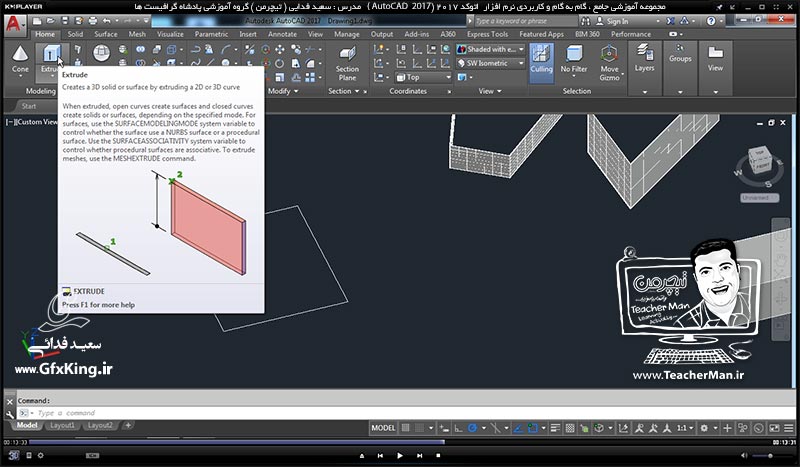Click the Unnamed UCS label below ViewCube
This screenshot has height=467, width=800.
click(x=759, y=198)
